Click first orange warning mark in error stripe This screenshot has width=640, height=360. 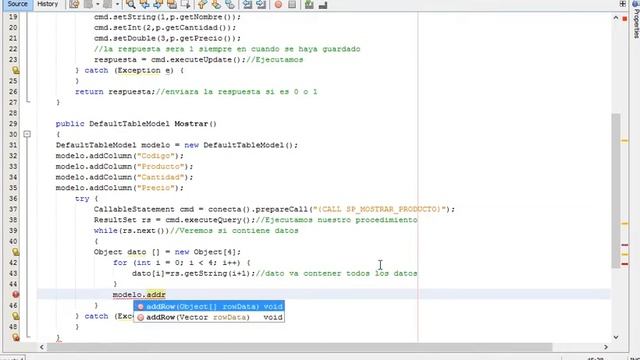tap(624, 141)
